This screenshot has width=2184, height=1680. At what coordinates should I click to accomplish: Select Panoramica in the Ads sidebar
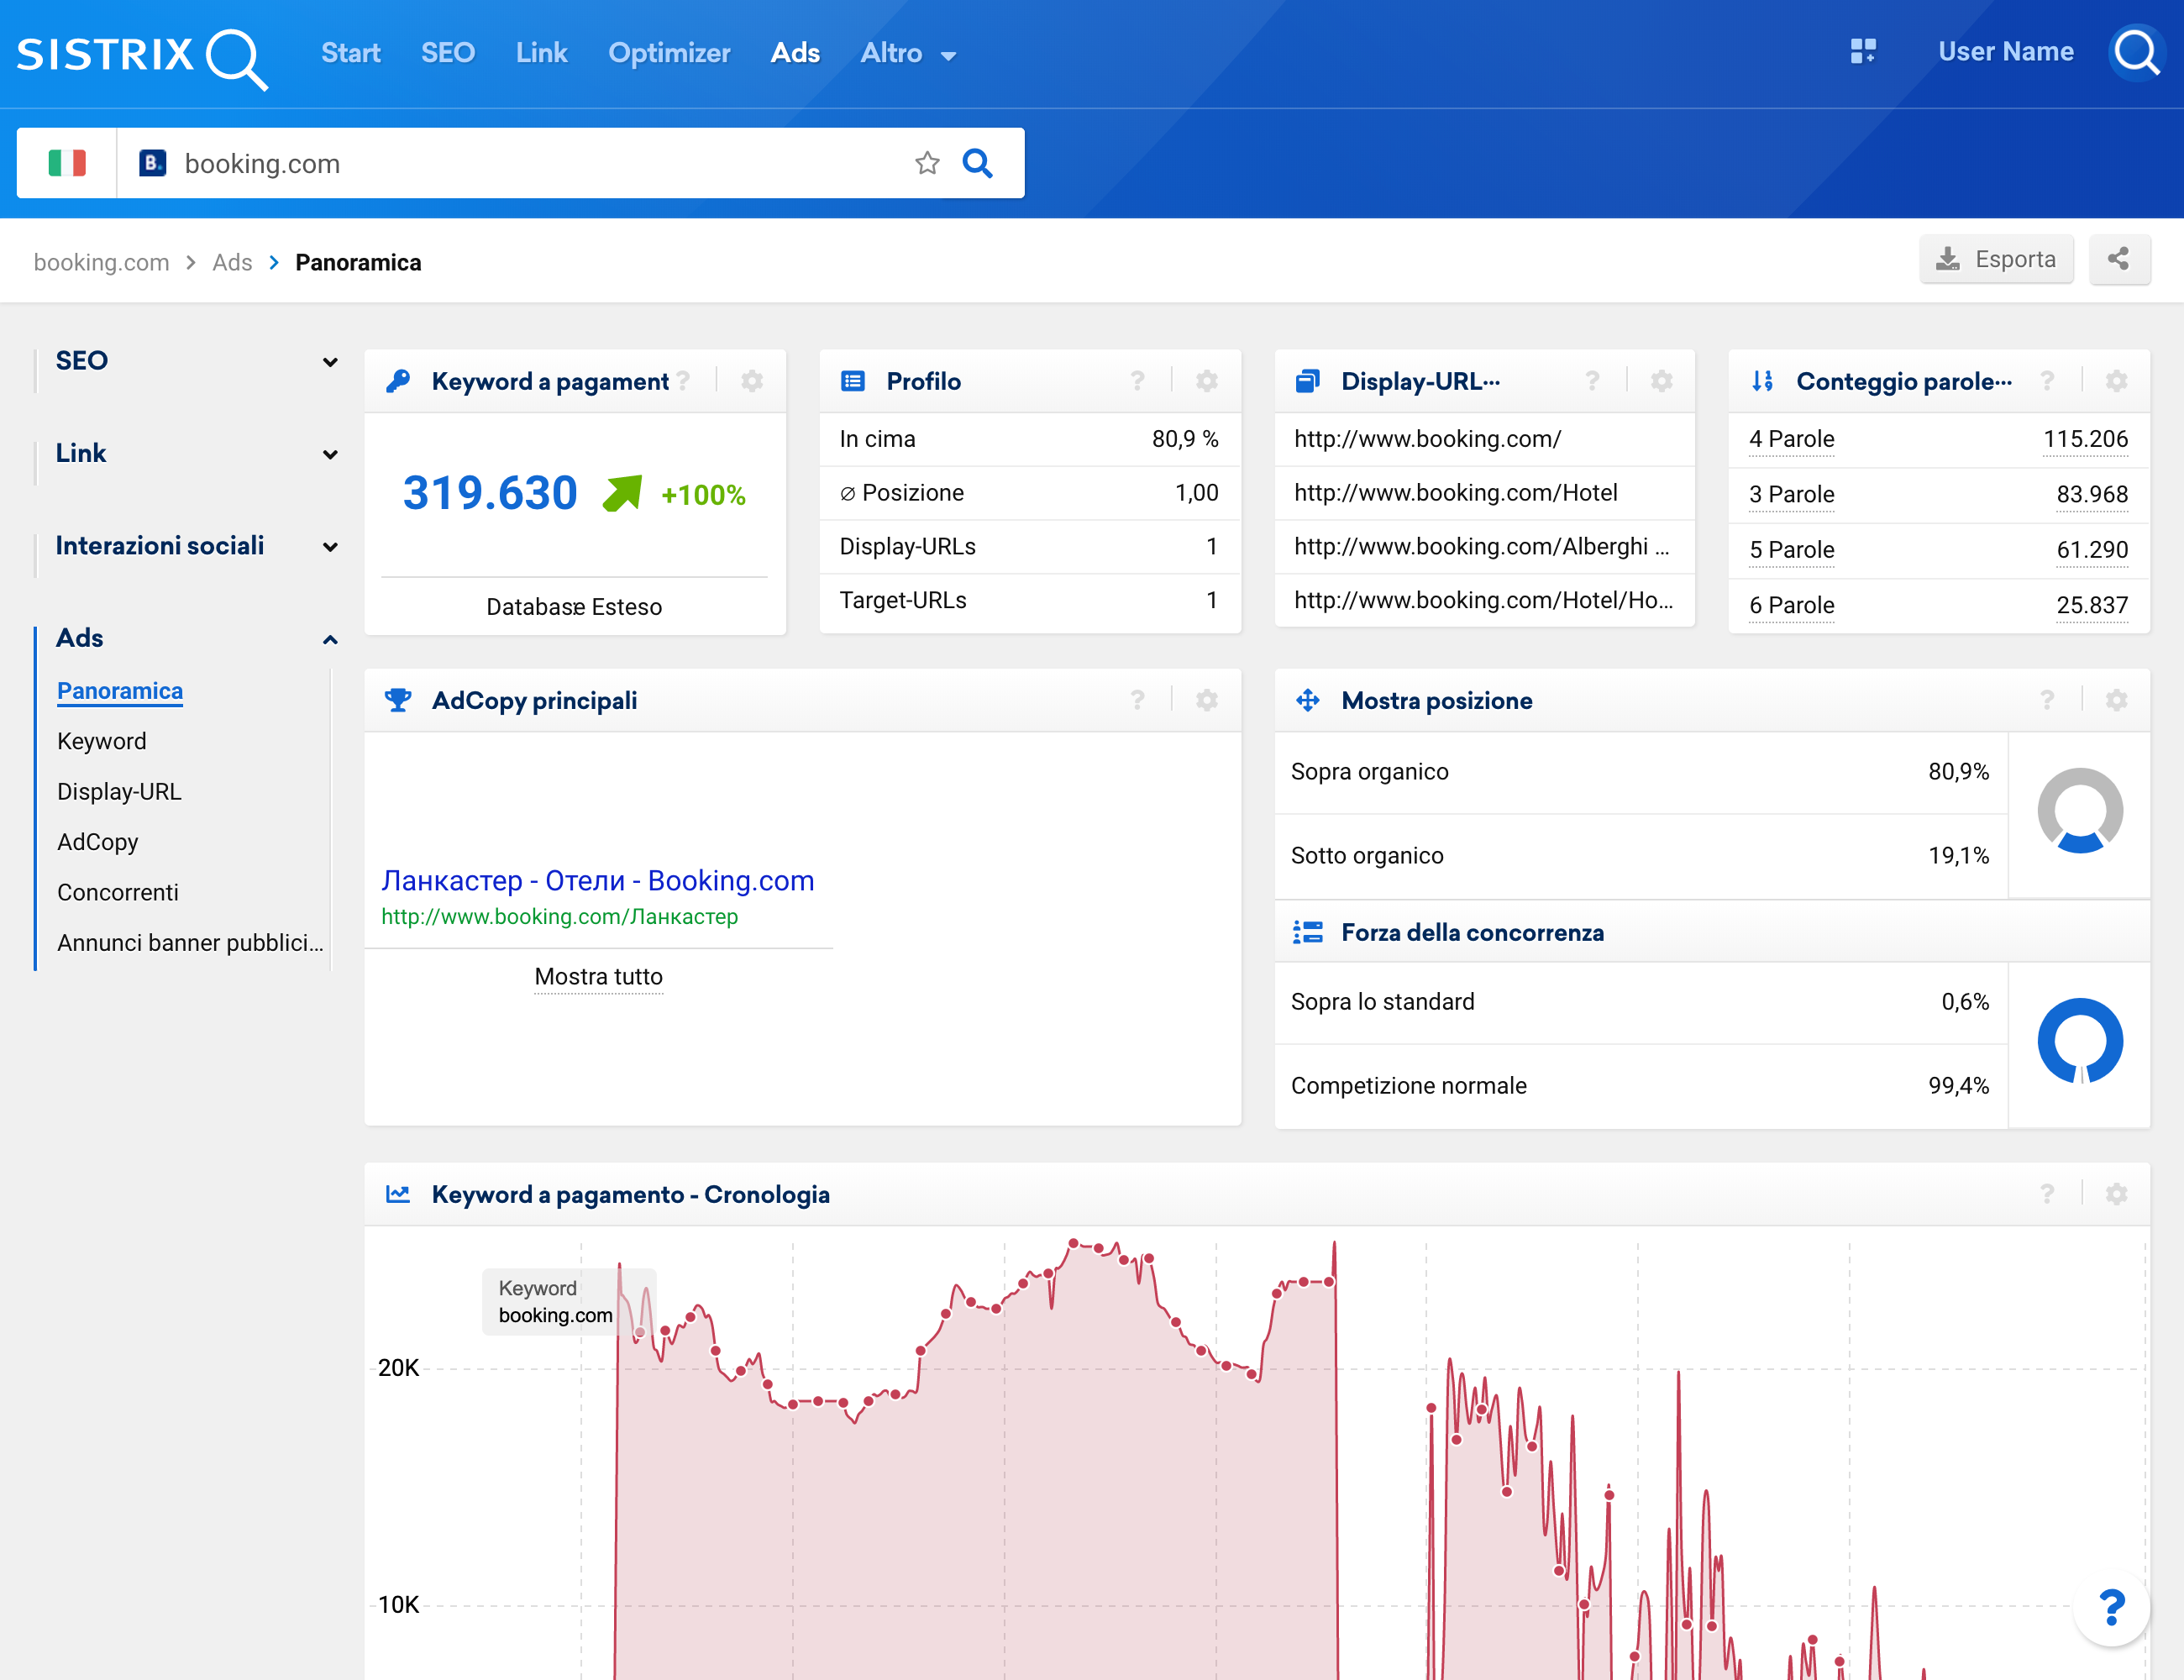(120, 691)
